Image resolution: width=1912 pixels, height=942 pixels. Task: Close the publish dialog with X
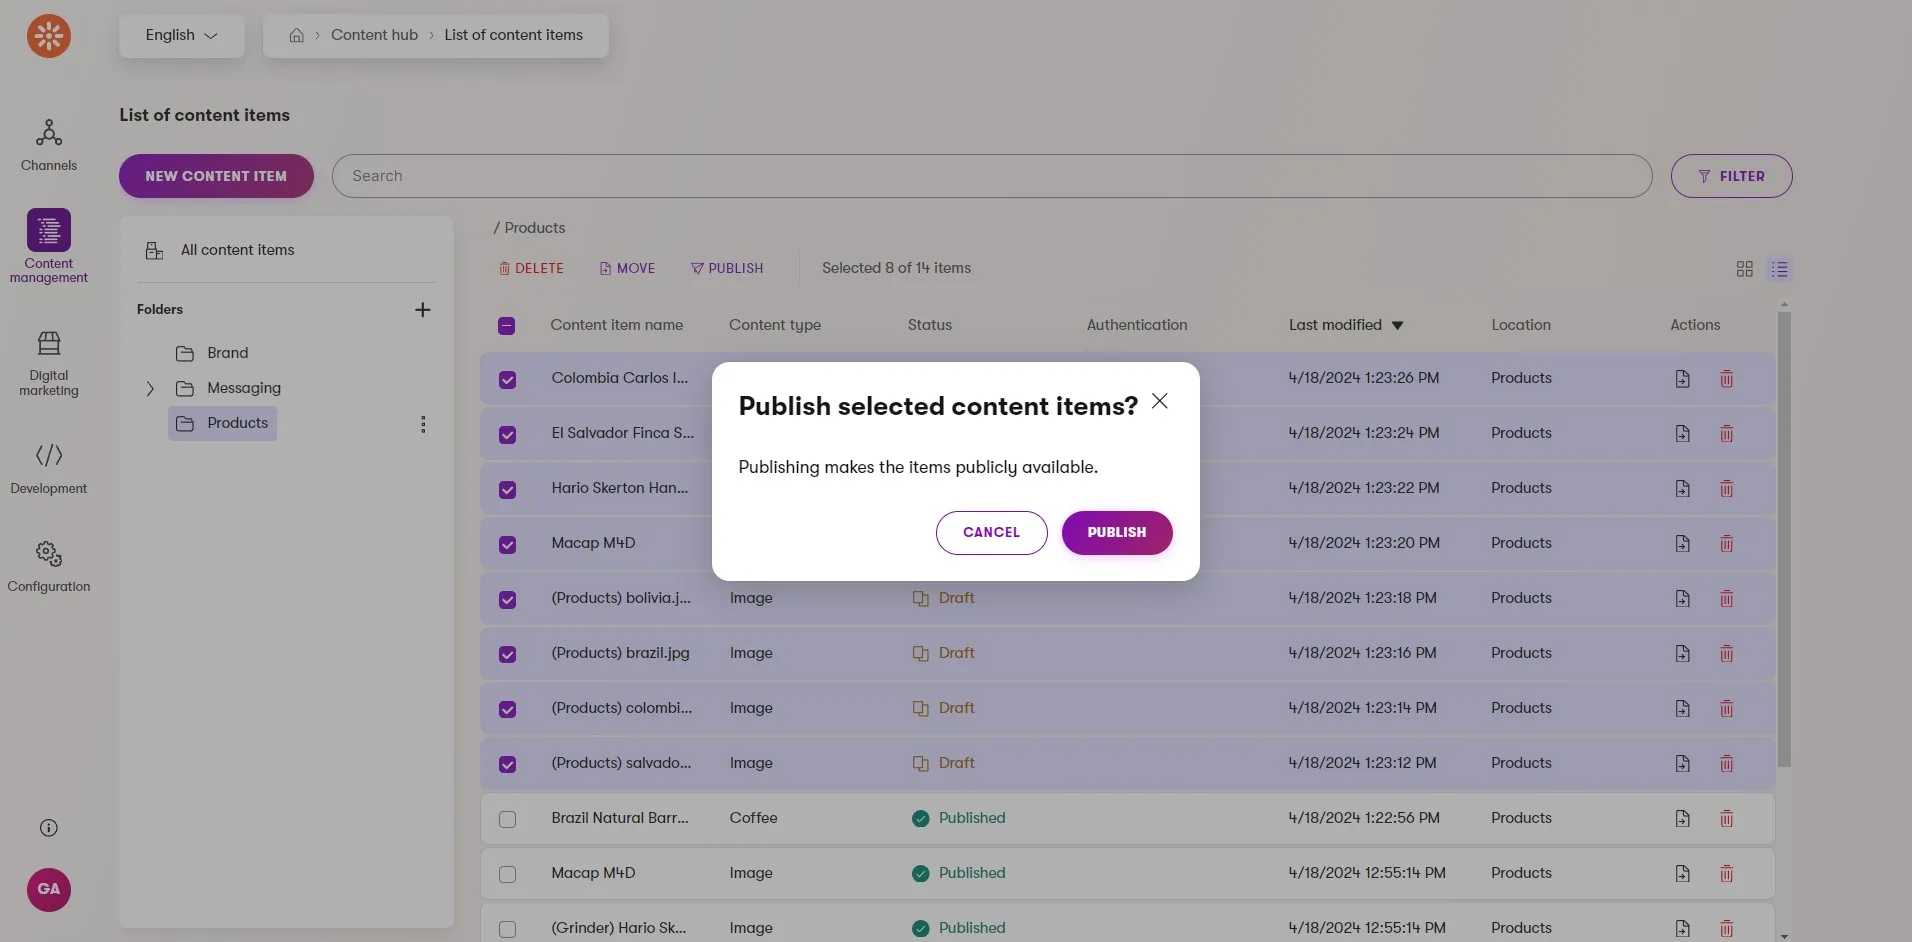click(1160, 401)
